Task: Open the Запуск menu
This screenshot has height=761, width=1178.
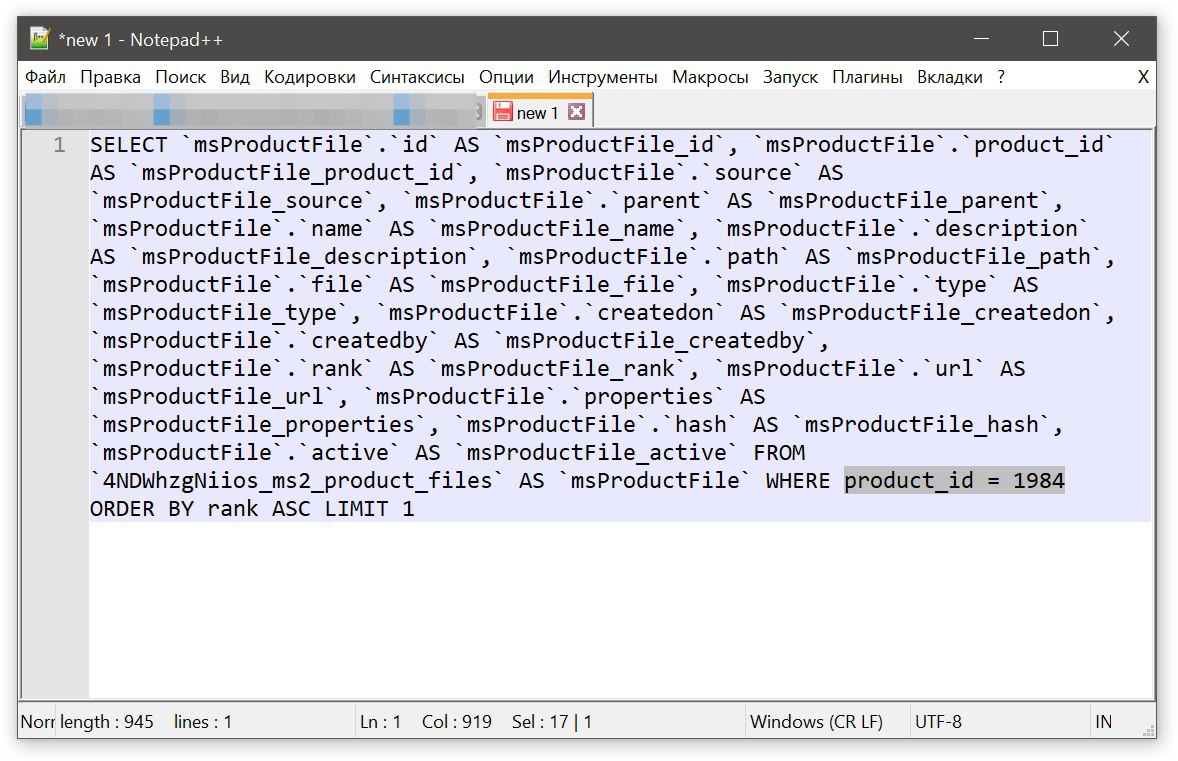Action: coord(790,77)
